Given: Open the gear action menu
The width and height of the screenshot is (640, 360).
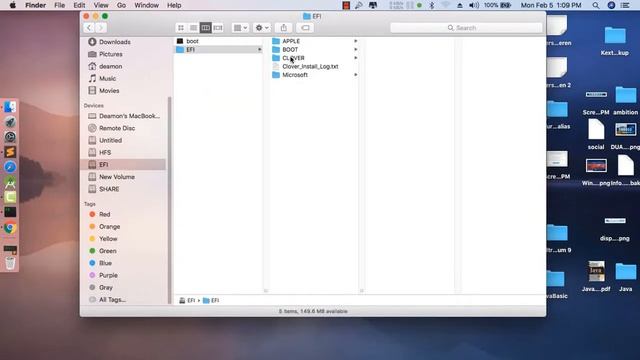Looking at the screenshot, I should 262,28.
